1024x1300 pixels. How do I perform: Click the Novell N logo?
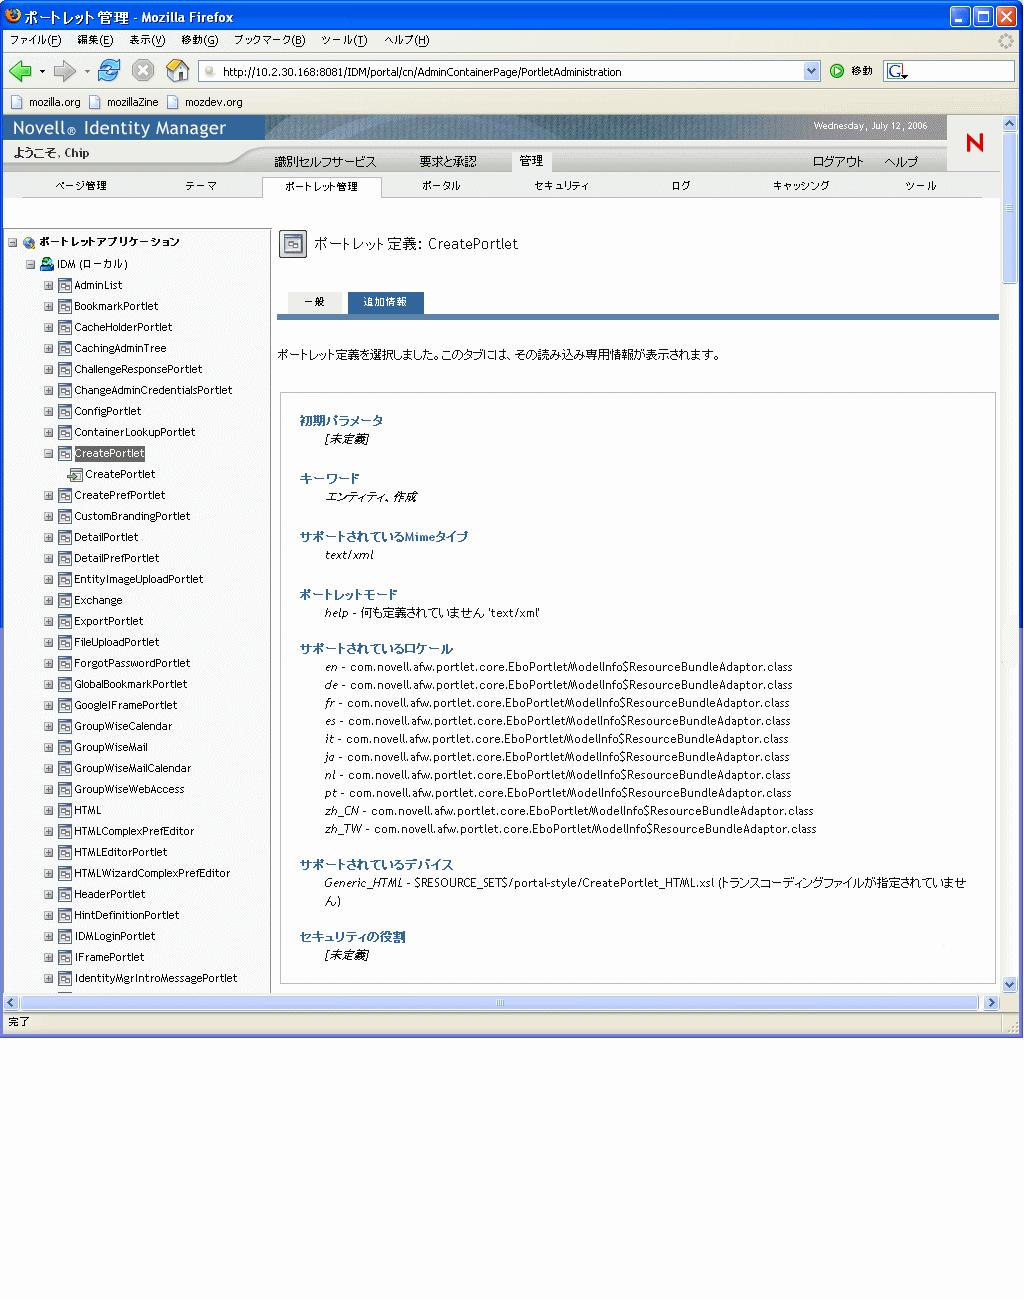974,142
